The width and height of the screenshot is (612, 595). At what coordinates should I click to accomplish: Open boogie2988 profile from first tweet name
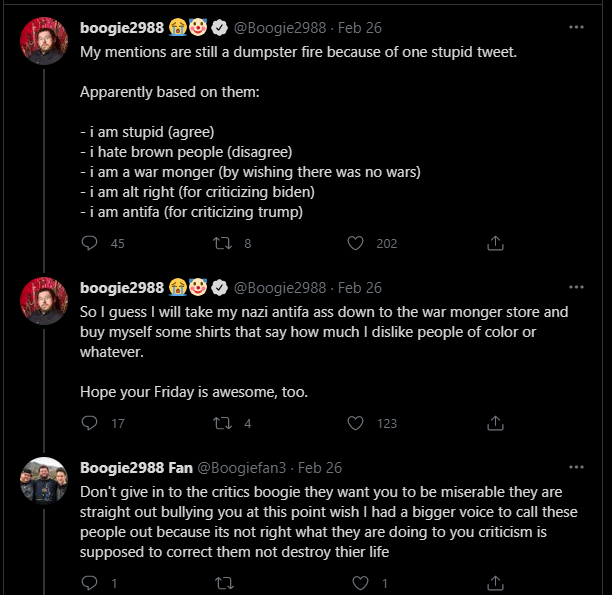point(122,27)
